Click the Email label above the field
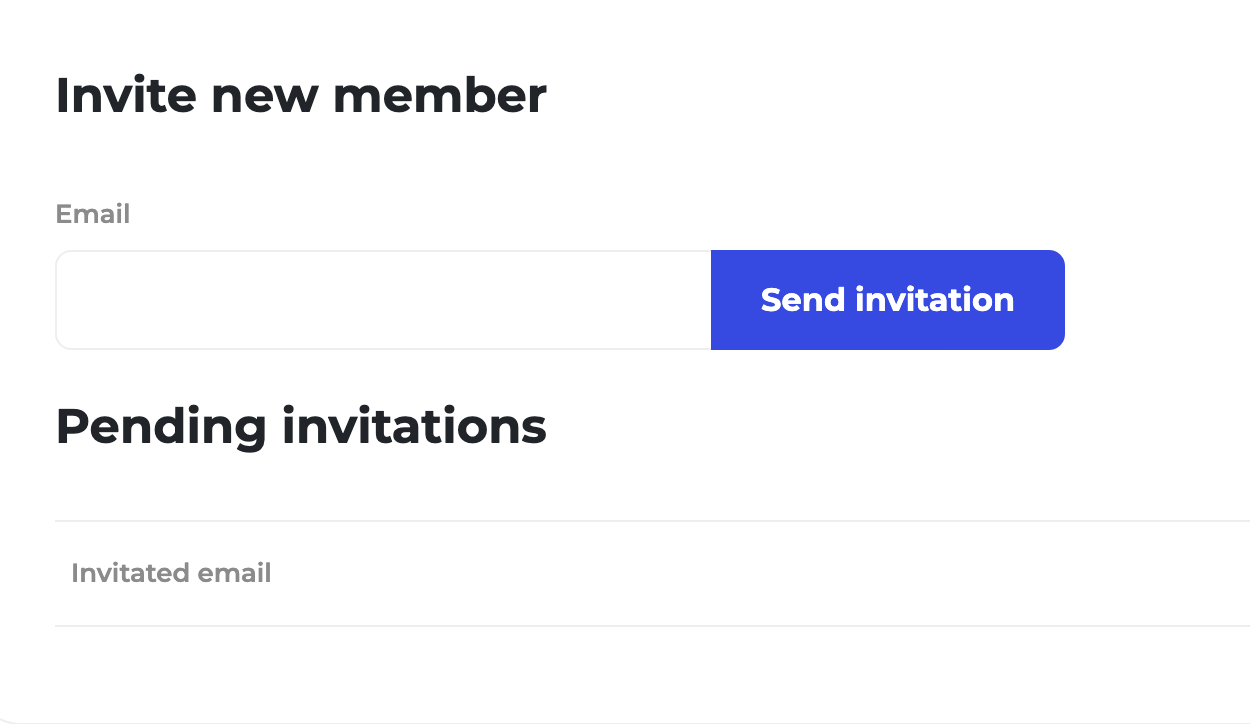Image resolution: width=1250 pixels, height=724 pixels. coord(93,214)
